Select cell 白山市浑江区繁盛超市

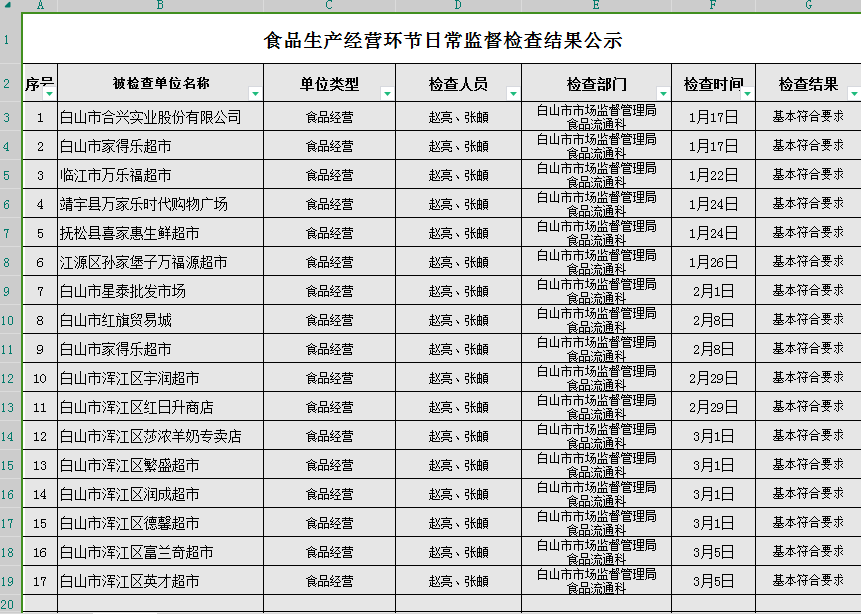pyautogui.click(x=160, y=465)
